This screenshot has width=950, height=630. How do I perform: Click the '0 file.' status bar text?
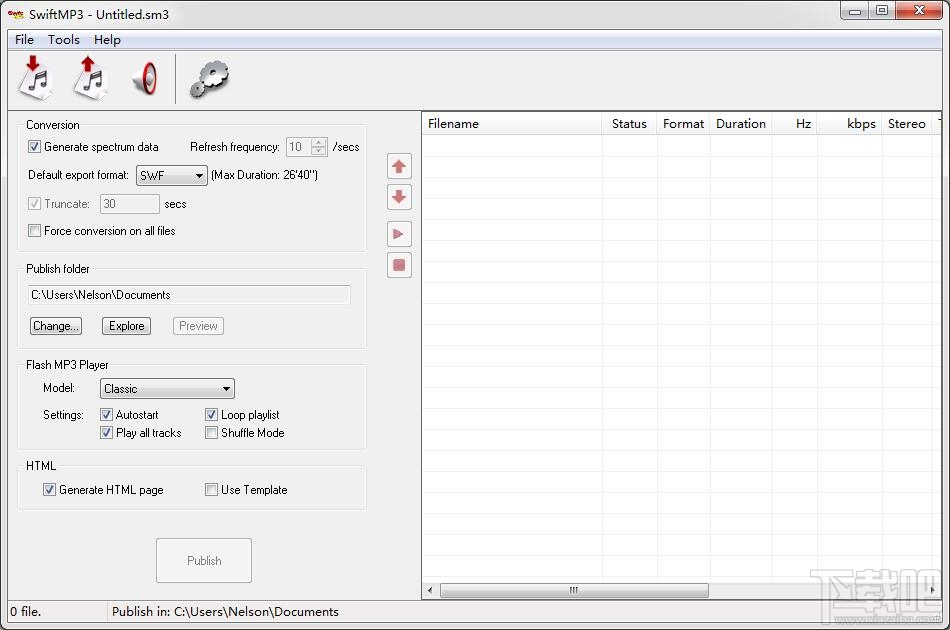click(25, 612)
